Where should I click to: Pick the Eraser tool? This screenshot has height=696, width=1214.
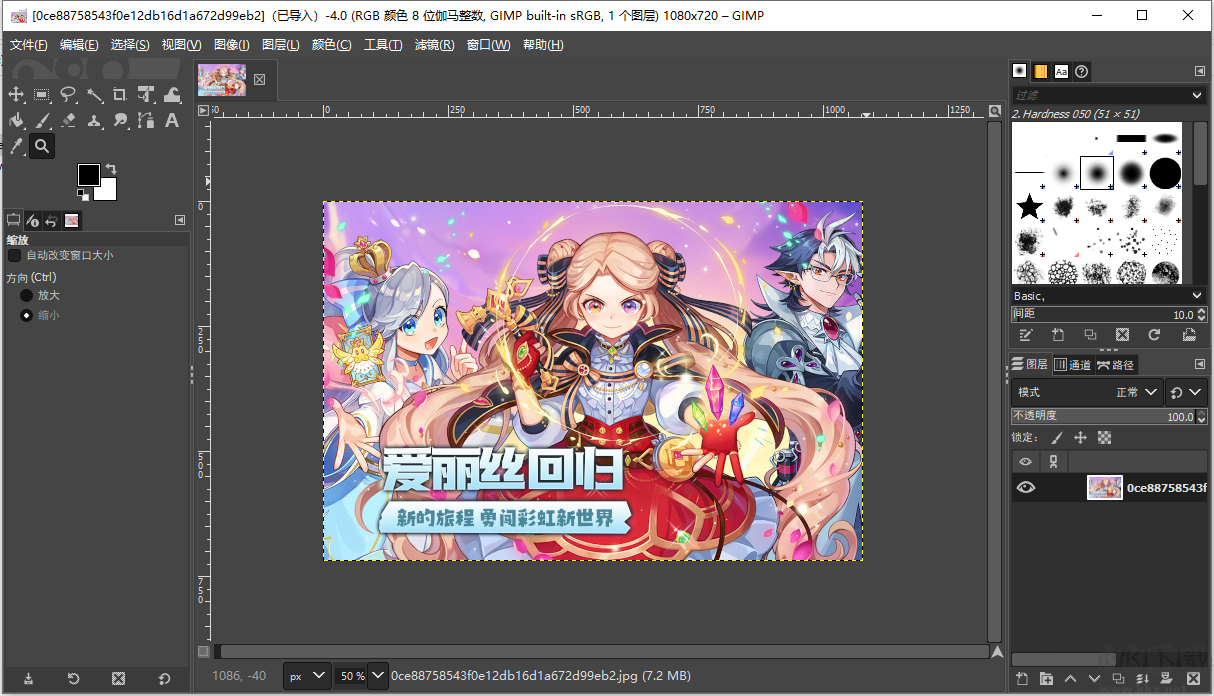[x=68, y=120]
